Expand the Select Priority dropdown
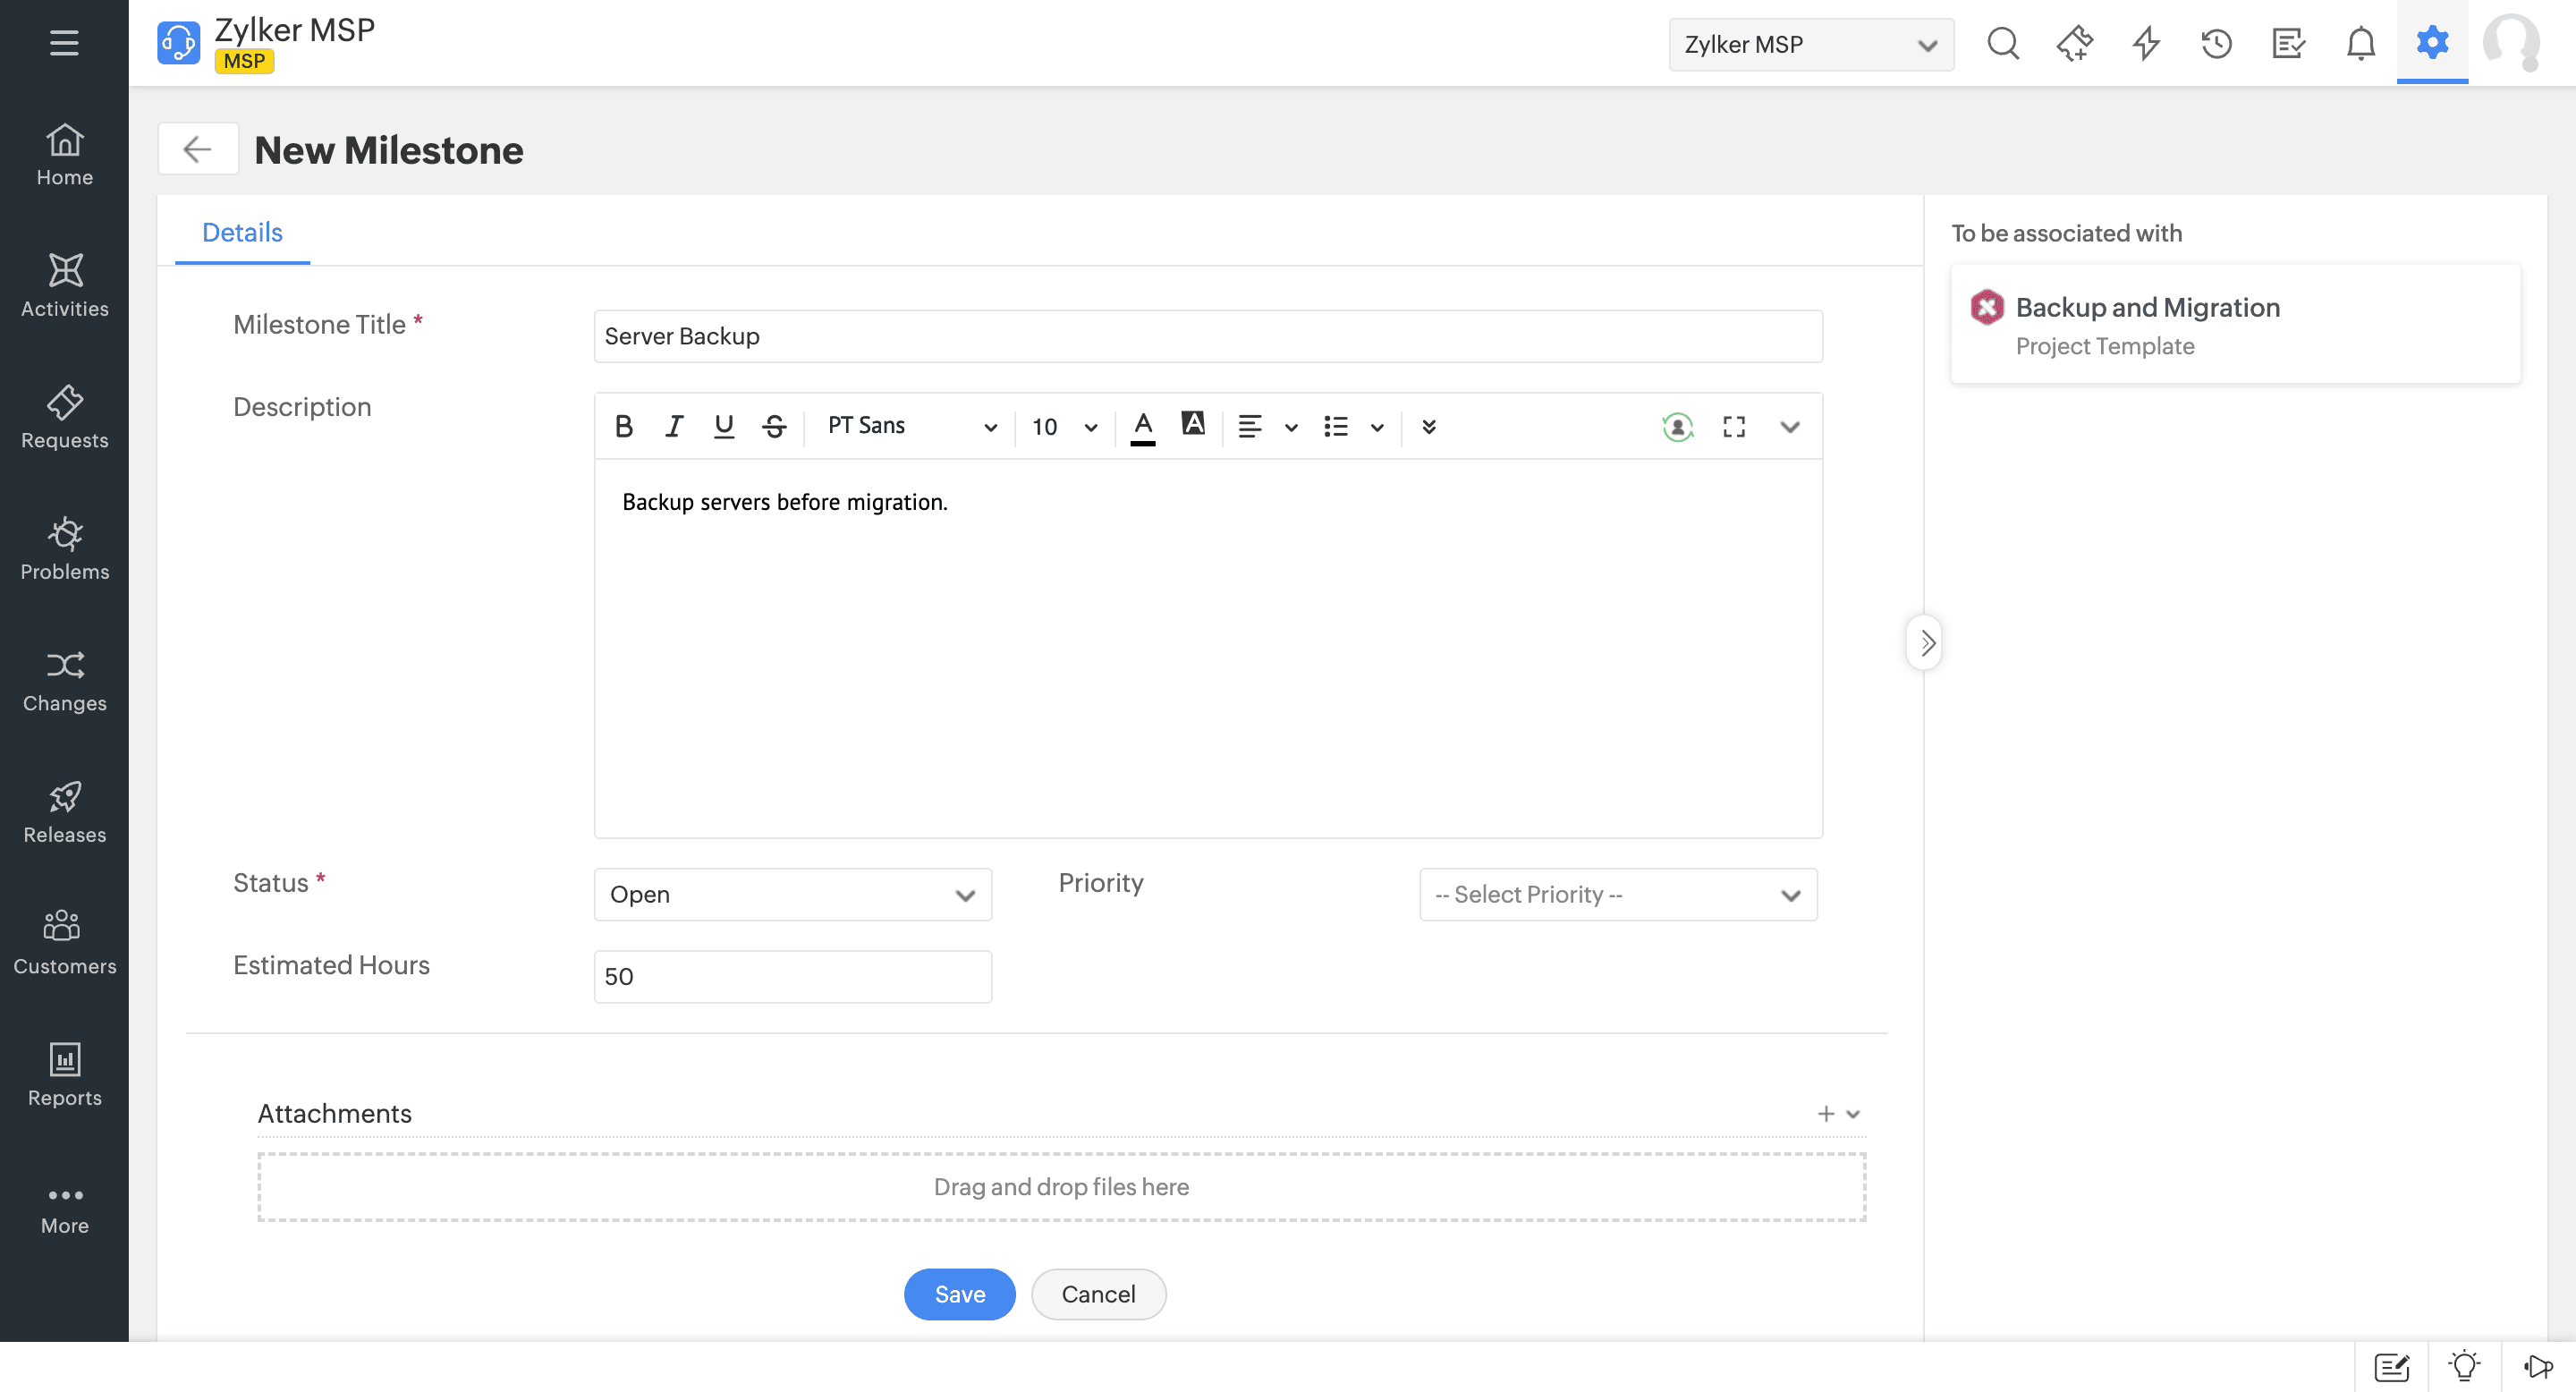The height and width of the screenshot is (1392, 2576). pyautogui.click(x=1617, y=894)
